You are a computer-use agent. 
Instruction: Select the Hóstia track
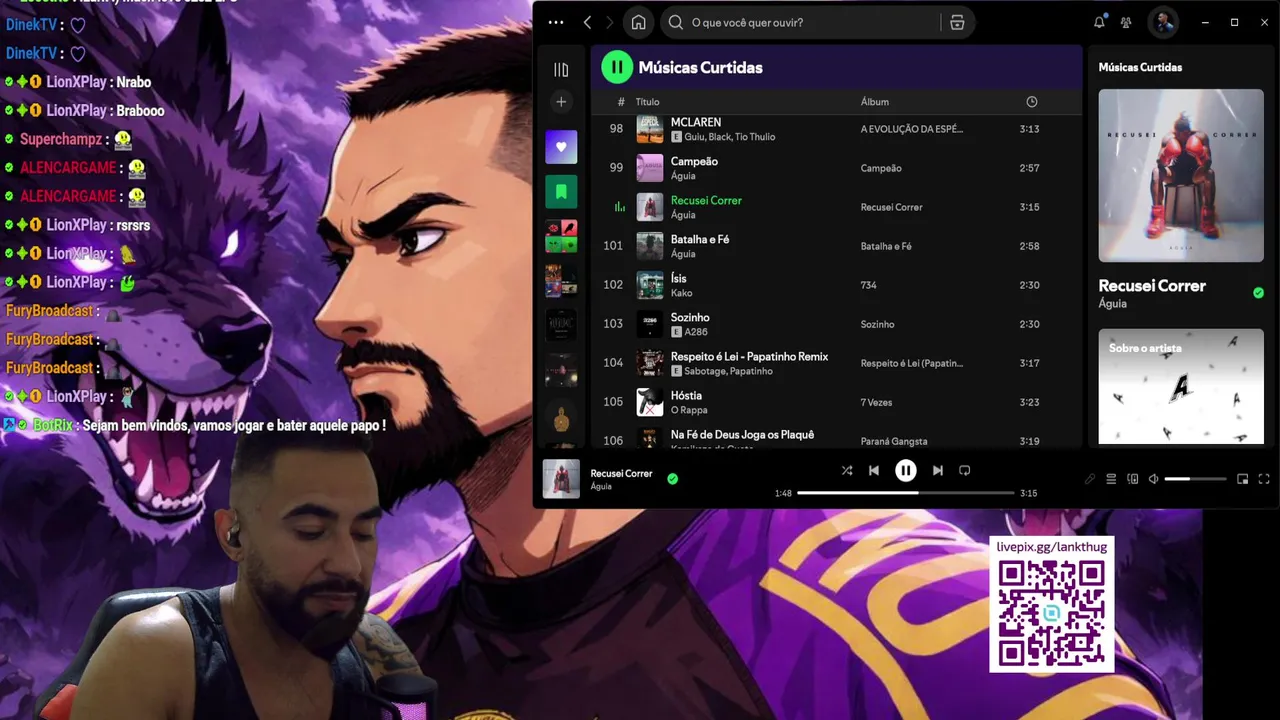click(x=836, y=402)
